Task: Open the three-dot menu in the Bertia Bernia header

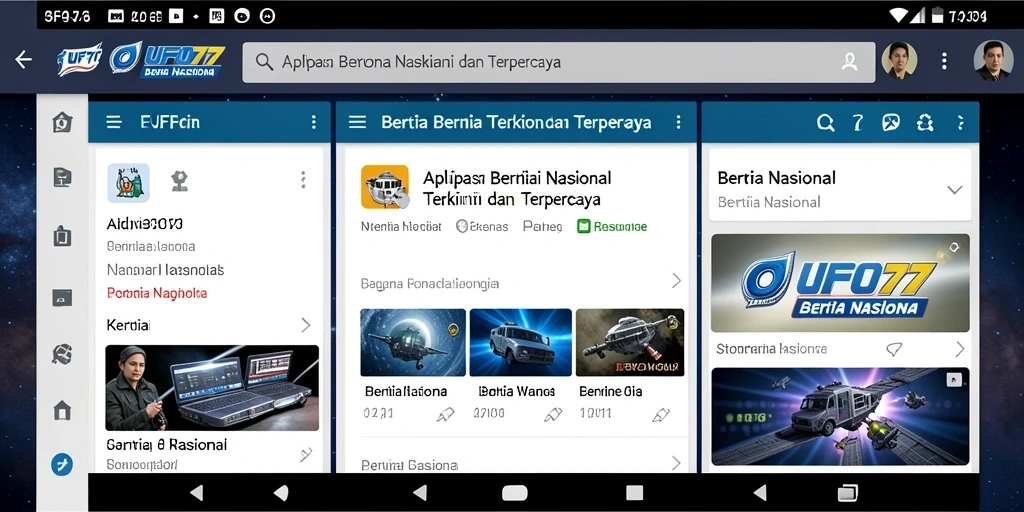Action: (x=678, y=122)
